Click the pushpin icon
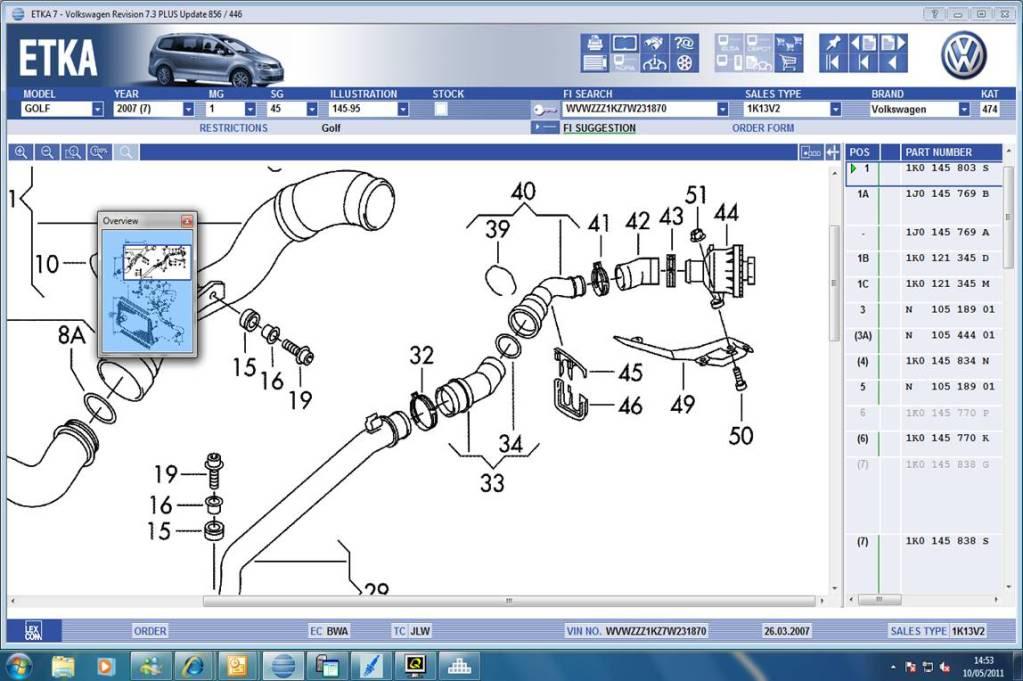1023x681 pixels. (833, 44)
